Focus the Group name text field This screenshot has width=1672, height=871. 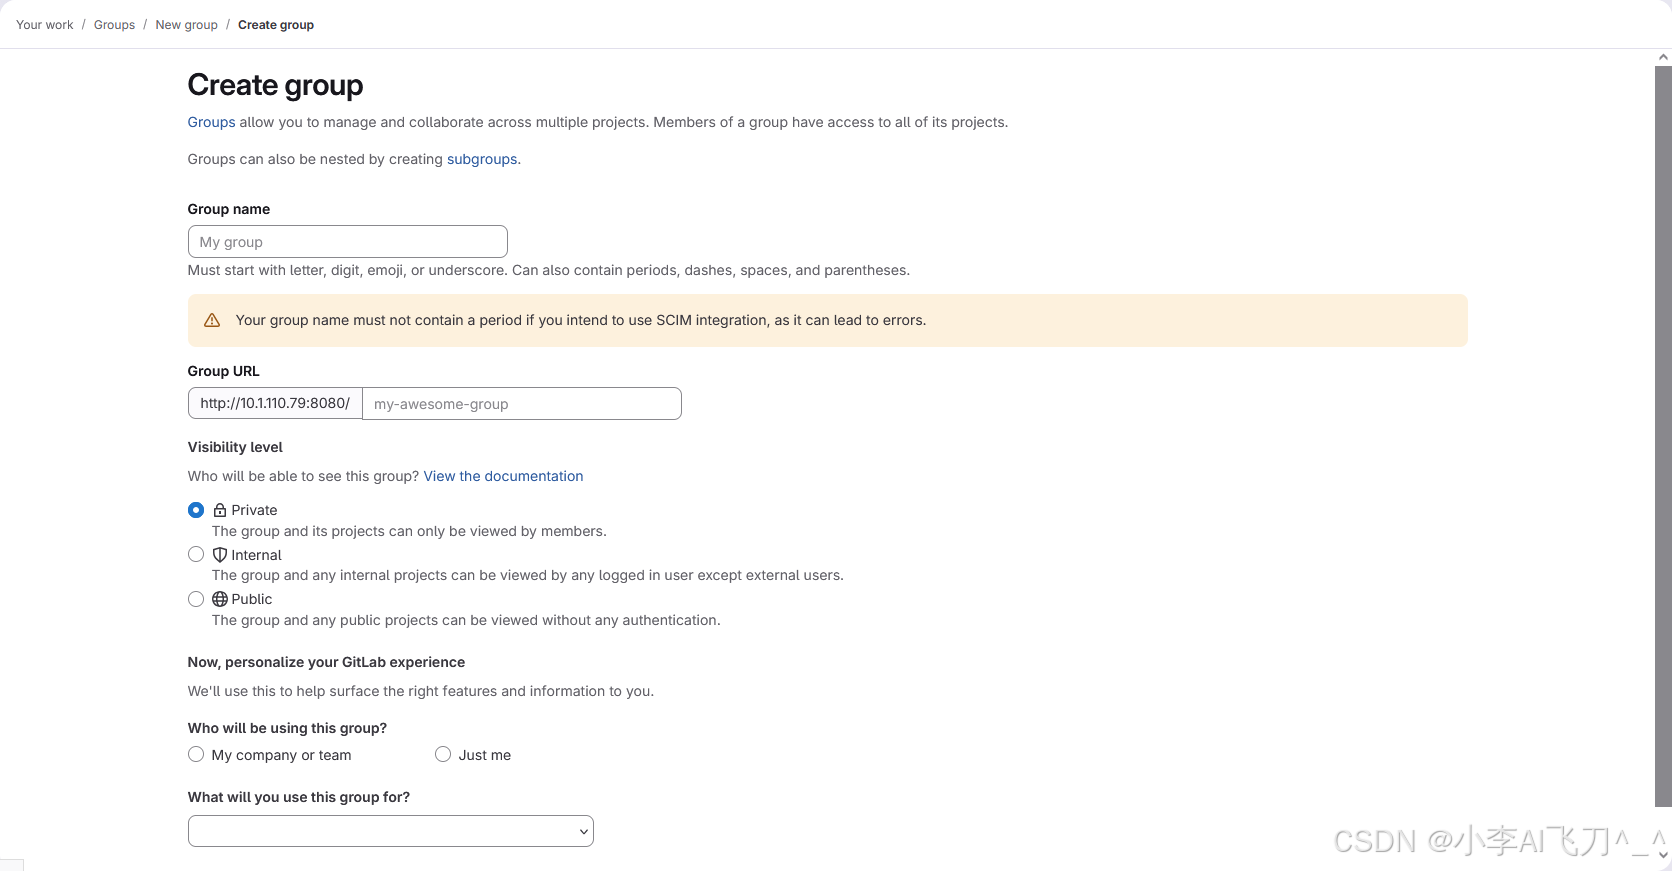click(x=347, y=242)
